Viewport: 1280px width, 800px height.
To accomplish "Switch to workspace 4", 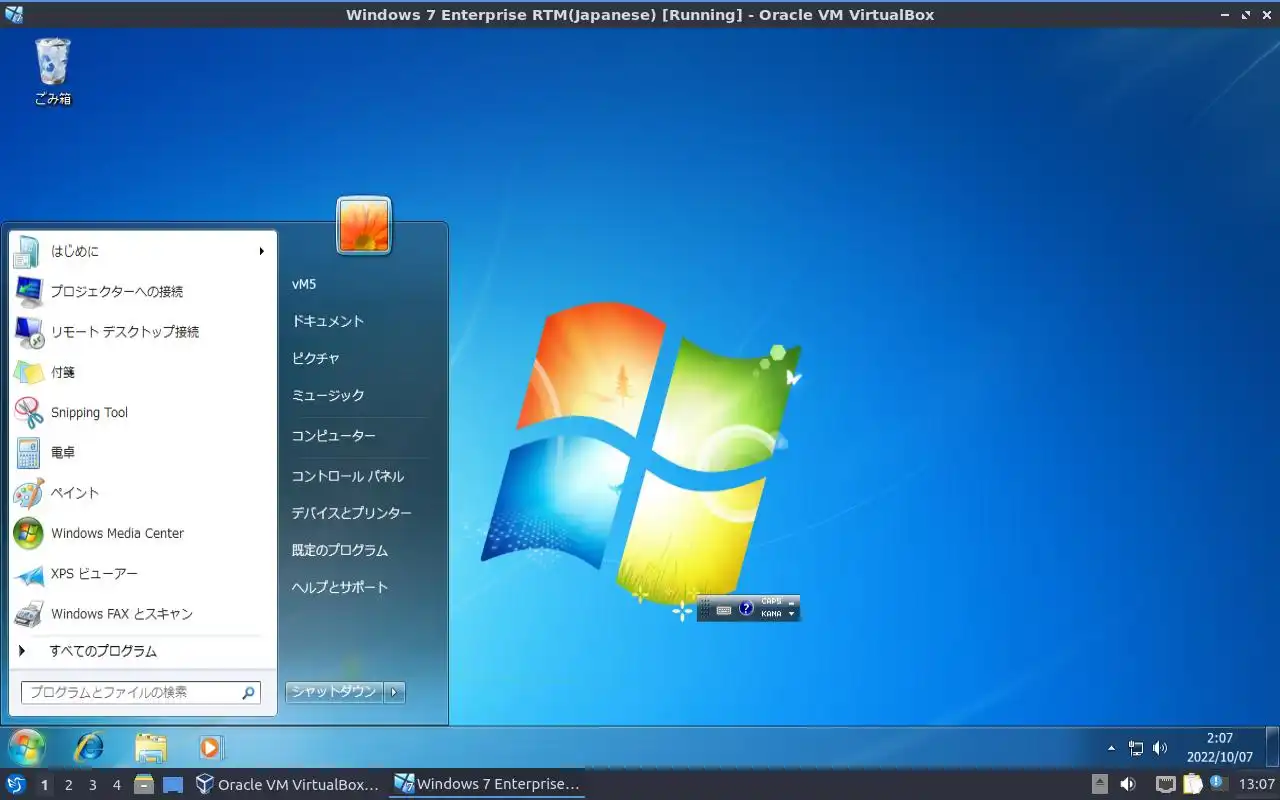I will click(116, 785).
